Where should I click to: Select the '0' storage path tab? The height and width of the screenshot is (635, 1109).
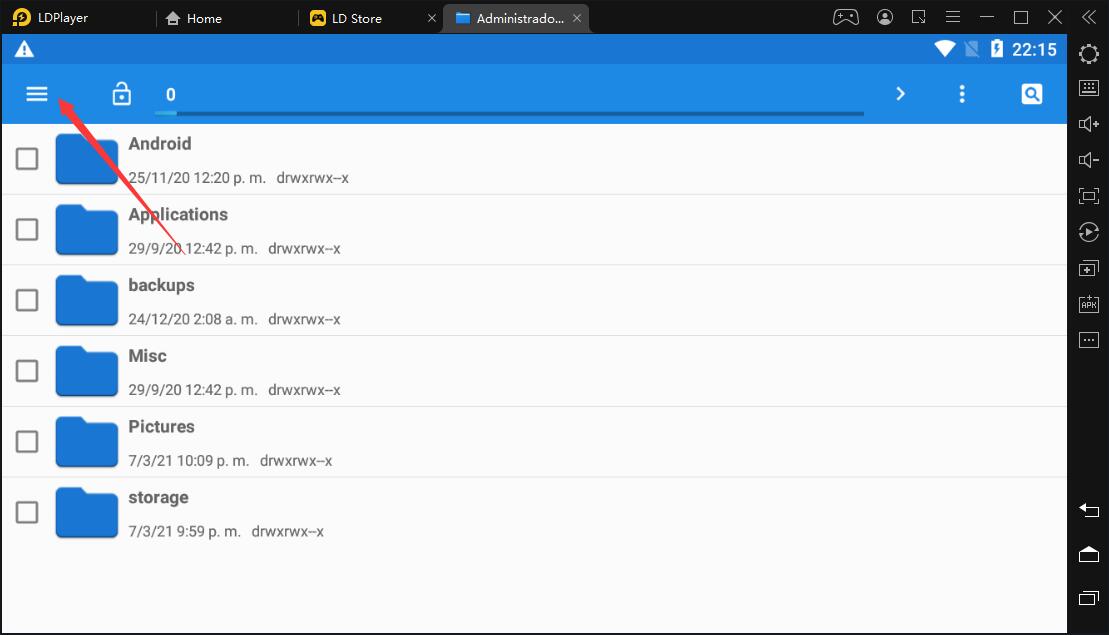click(170, 95)
